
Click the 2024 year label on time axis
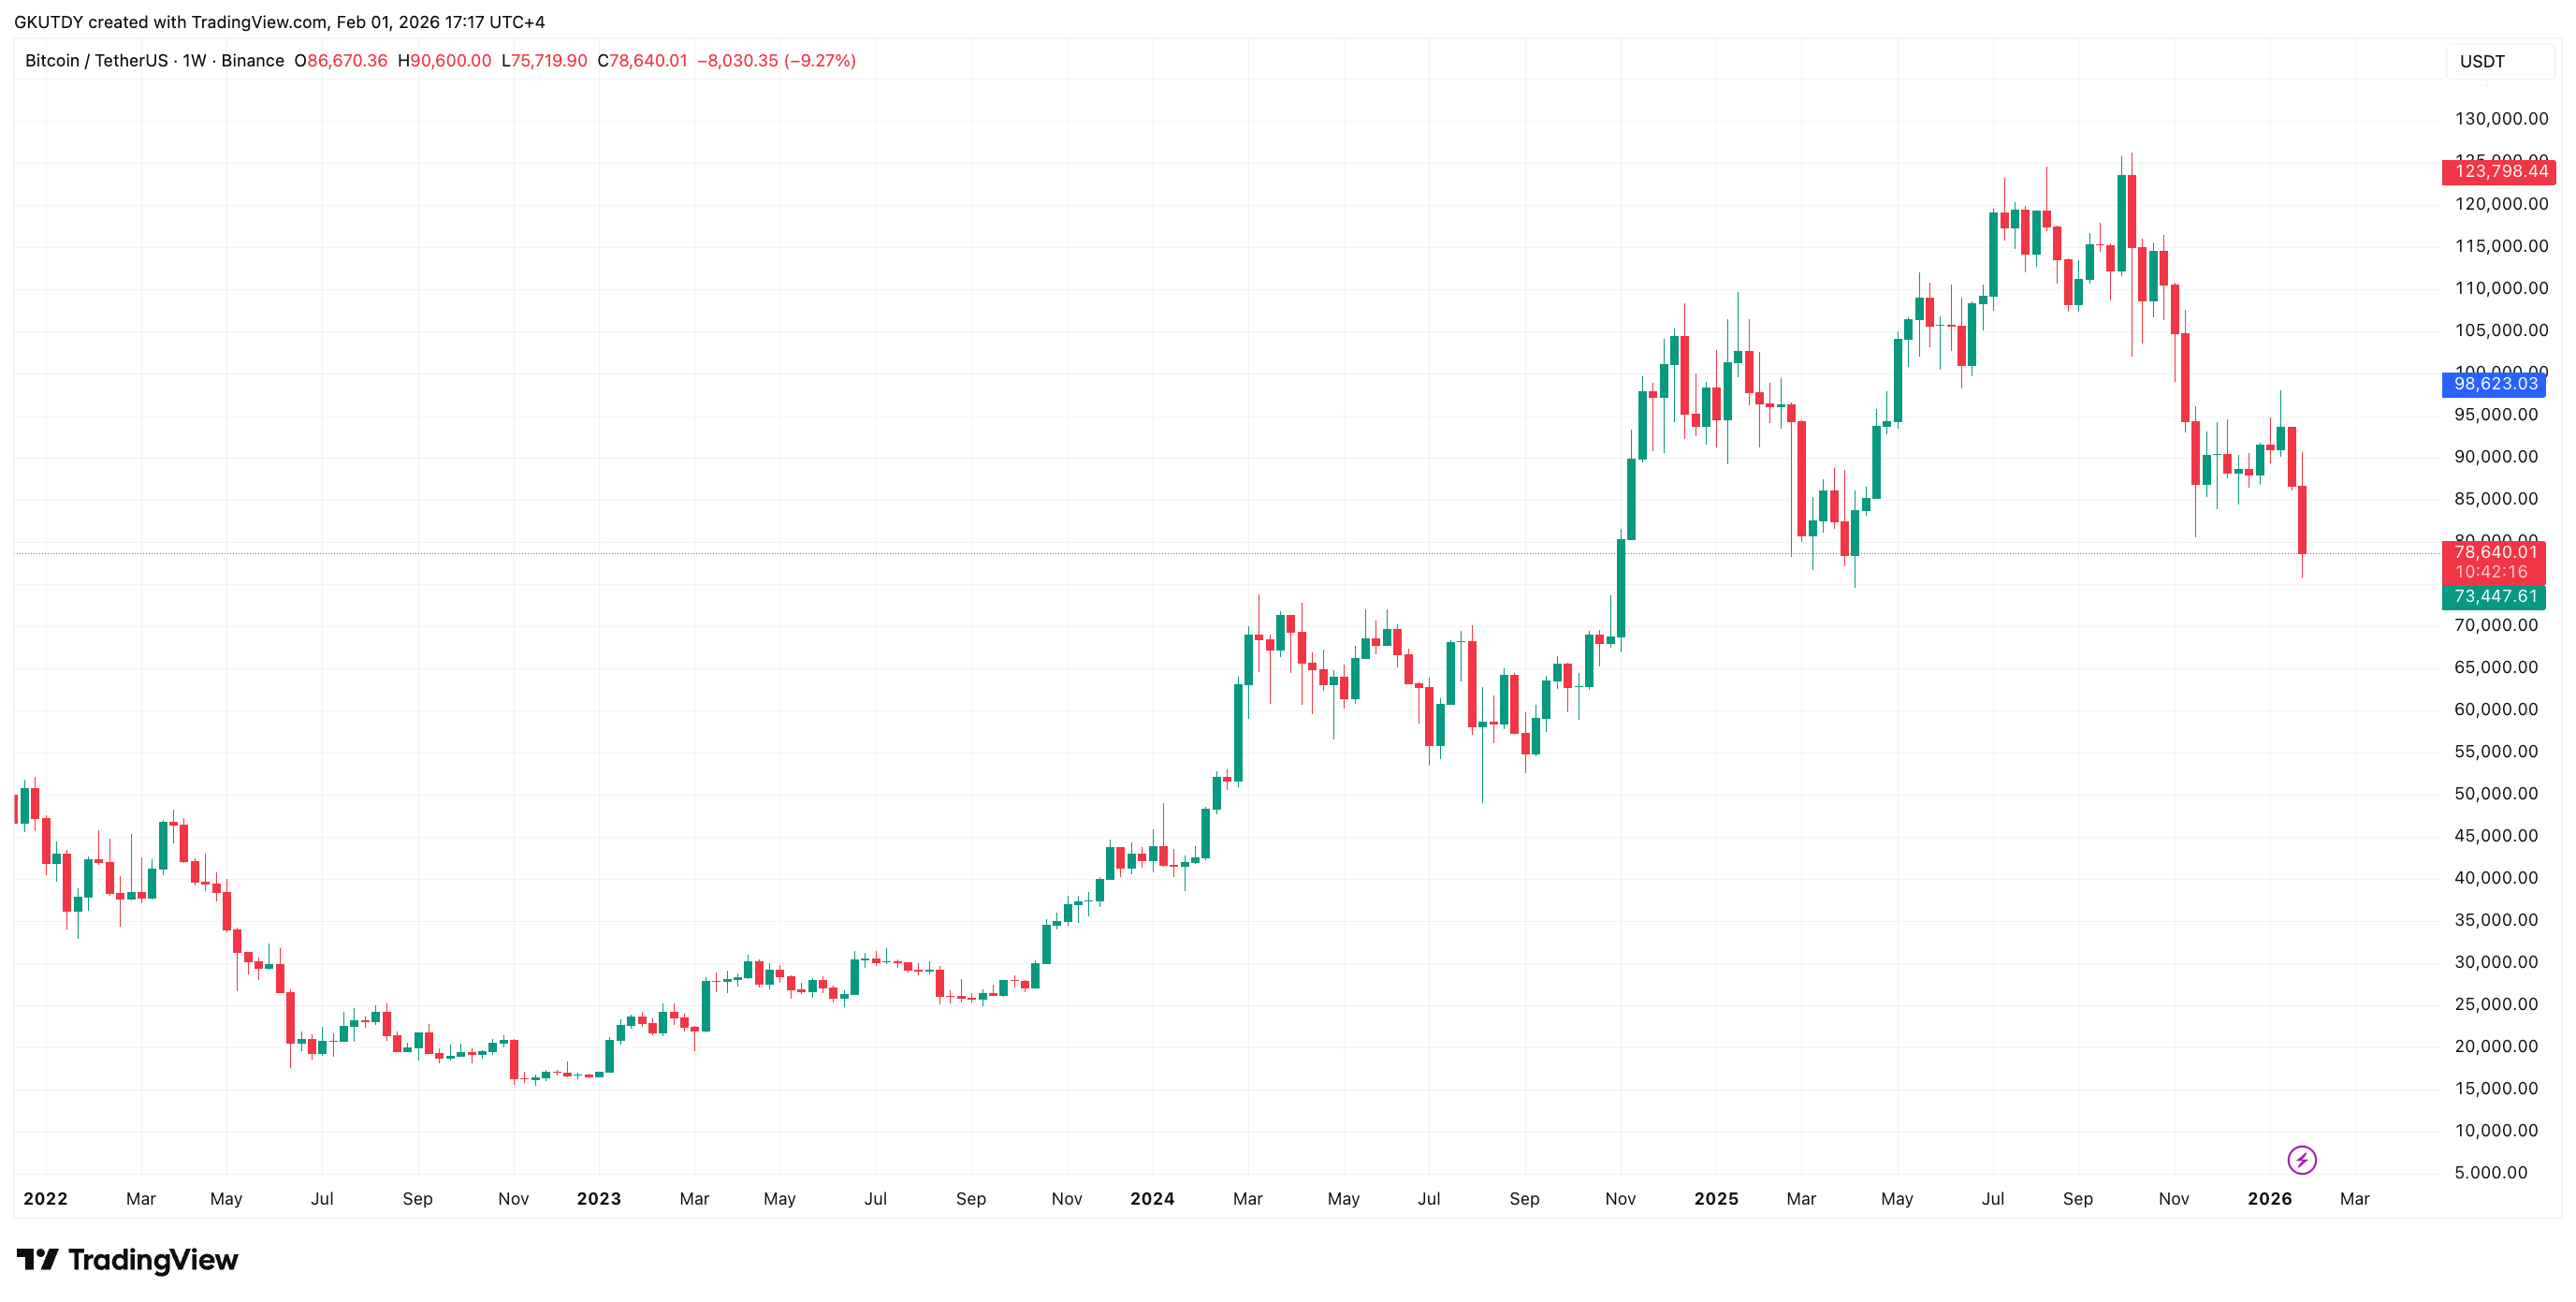click(1152, 1198)
